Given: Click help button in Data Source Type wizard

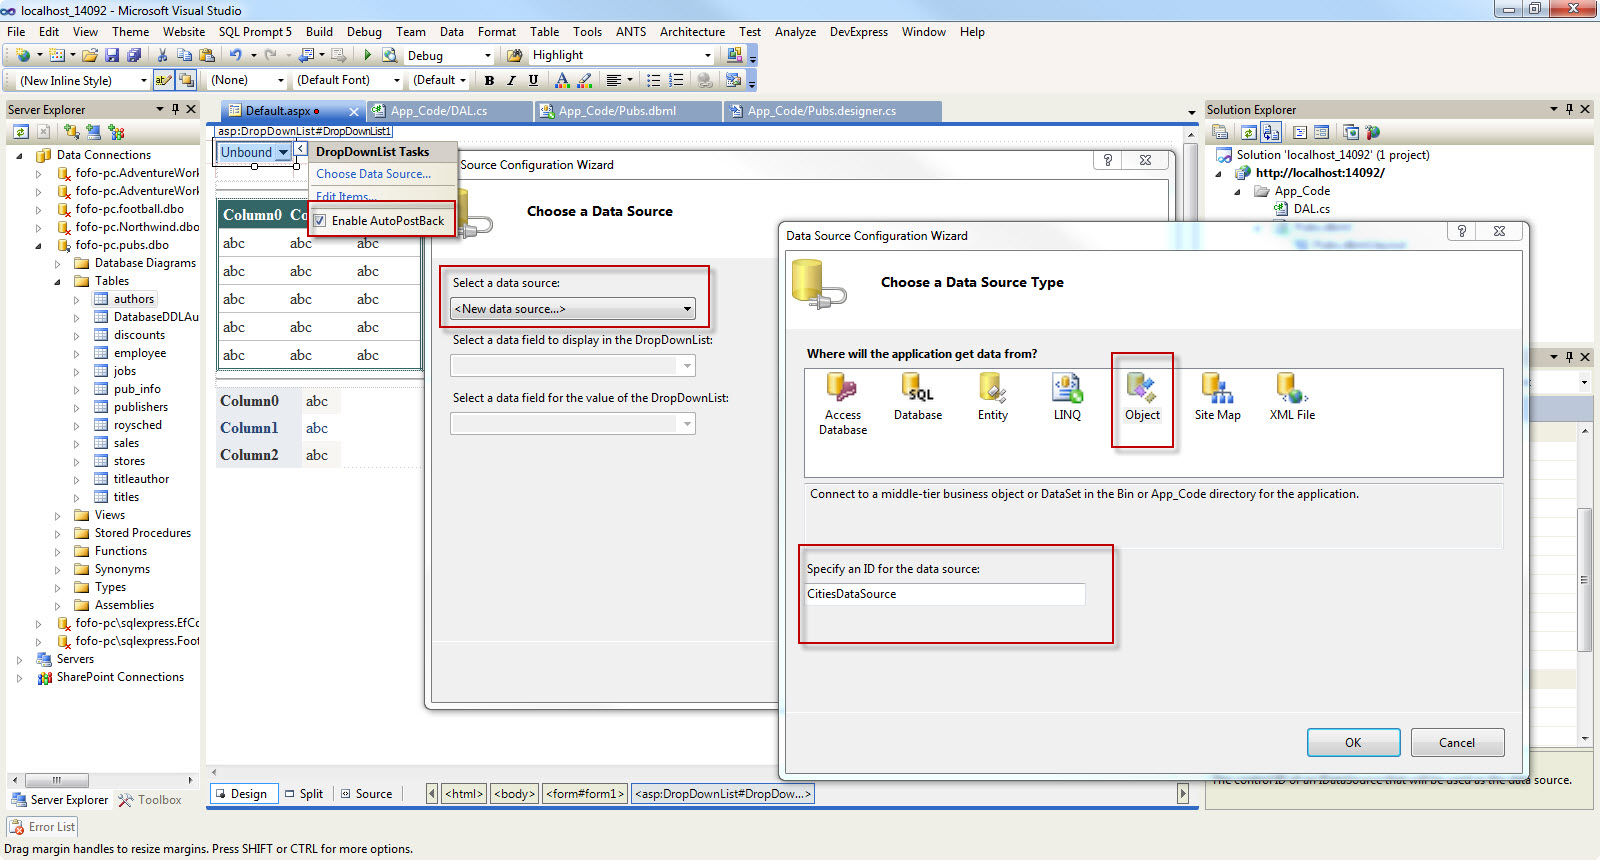Looking at the screenshot, I should 1462,231.
